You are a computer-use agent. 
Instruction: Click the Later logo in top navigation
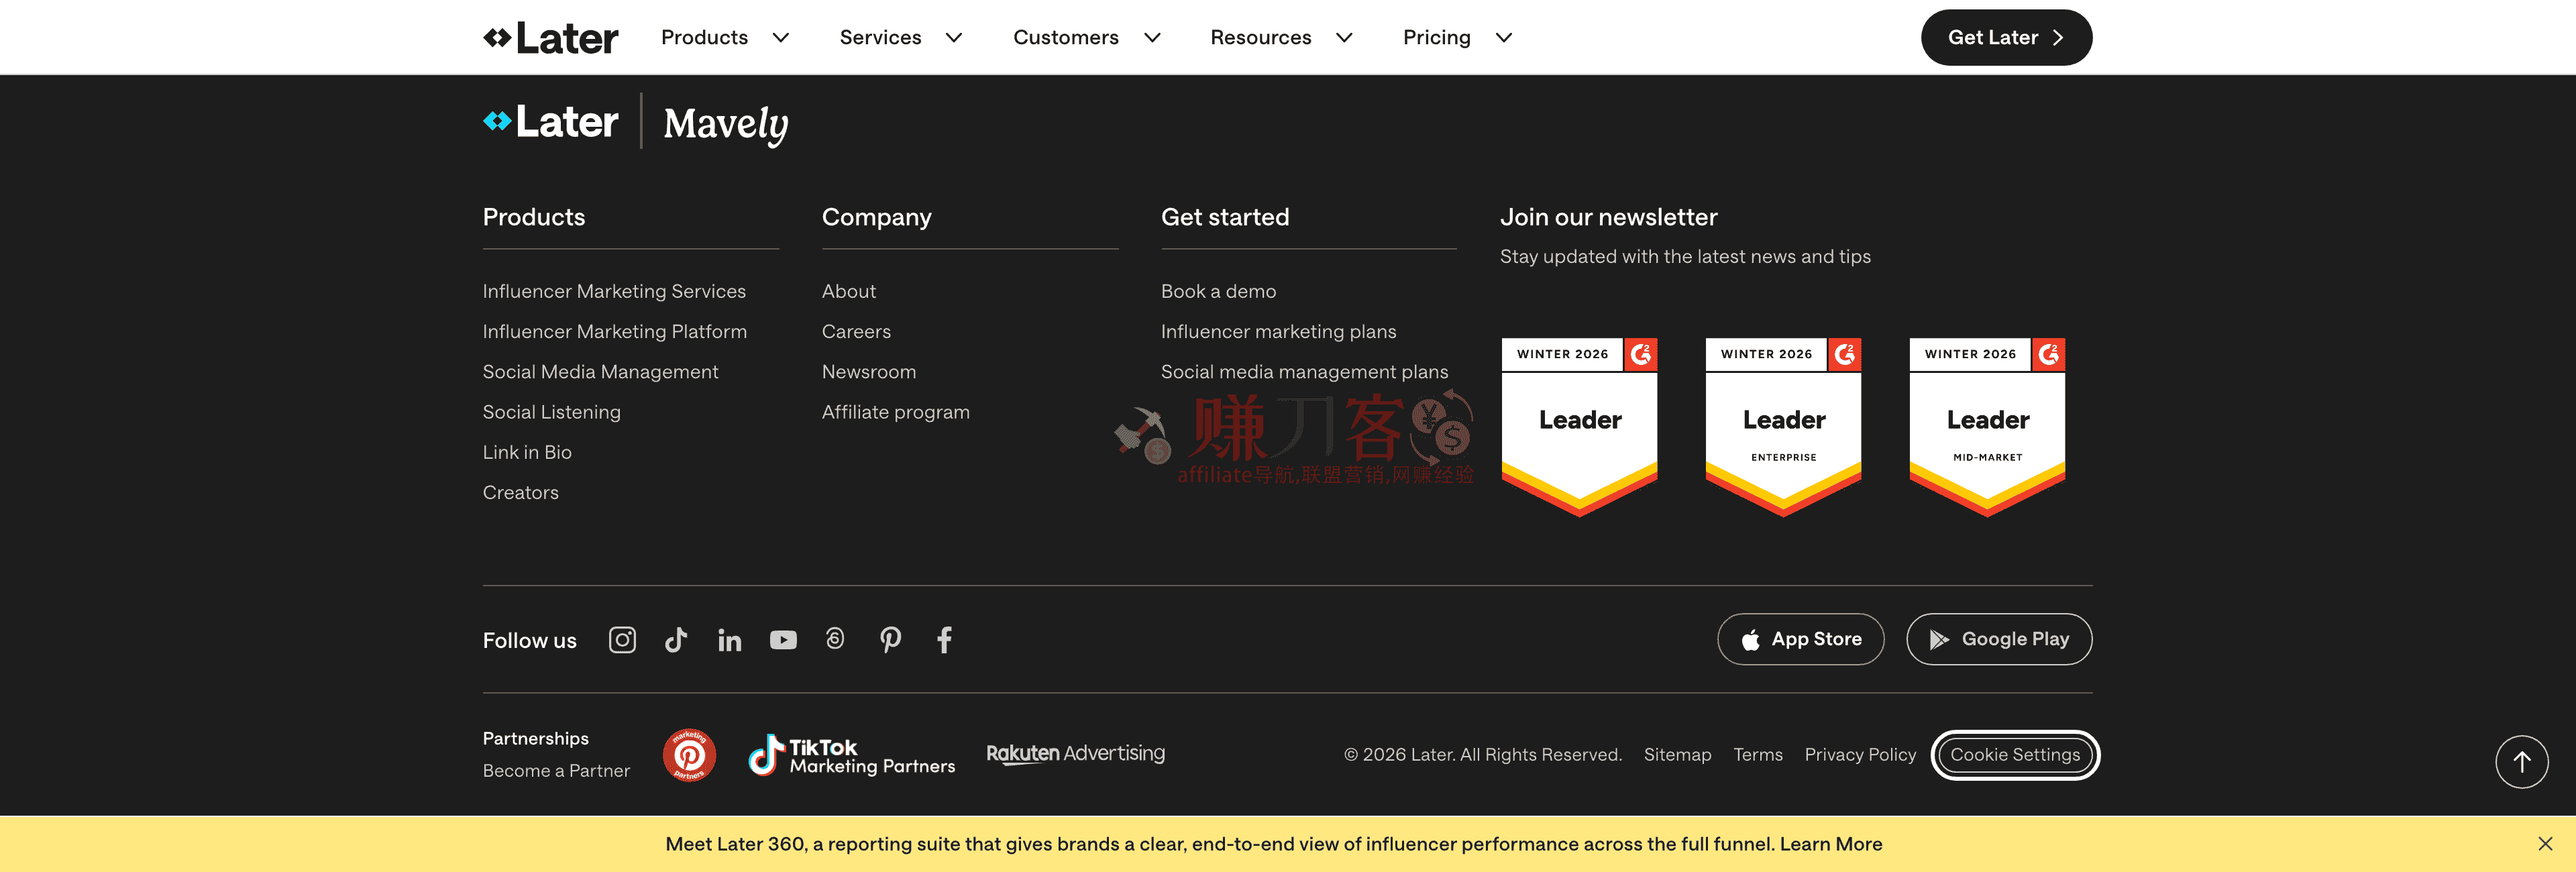551,38
